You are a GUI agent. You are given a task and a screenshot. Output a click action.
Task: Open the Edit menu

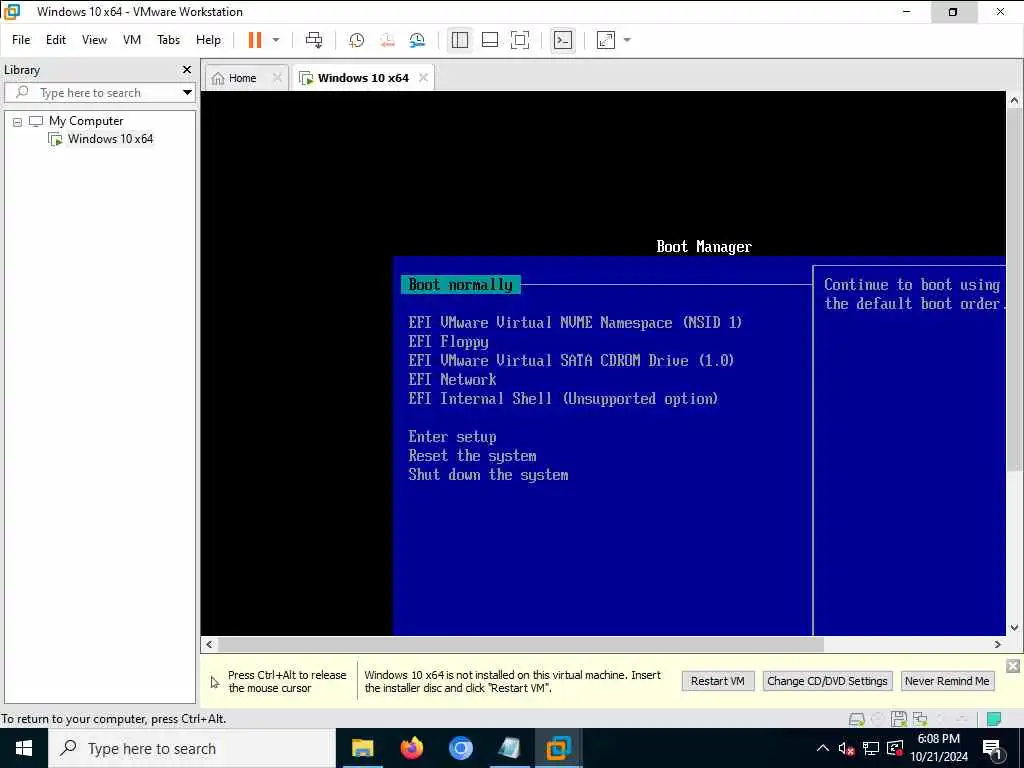[x=56, y=40]
